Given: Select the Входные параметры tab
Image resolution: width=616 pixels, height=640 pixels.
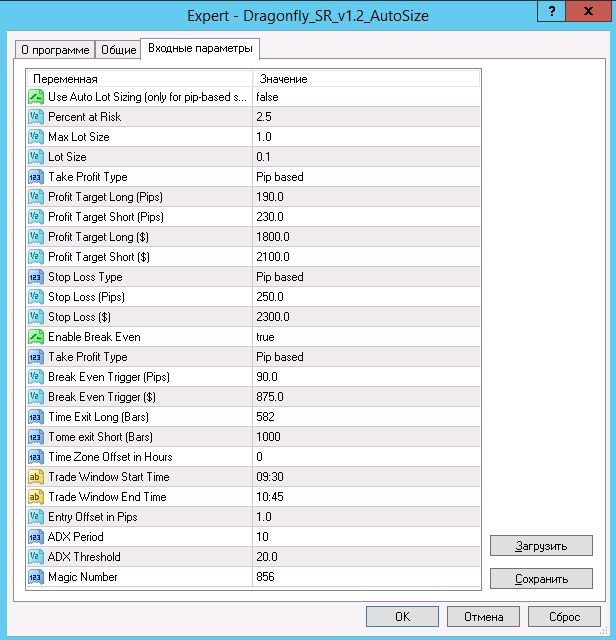Looking at the screenshot, I should point(200,49).
